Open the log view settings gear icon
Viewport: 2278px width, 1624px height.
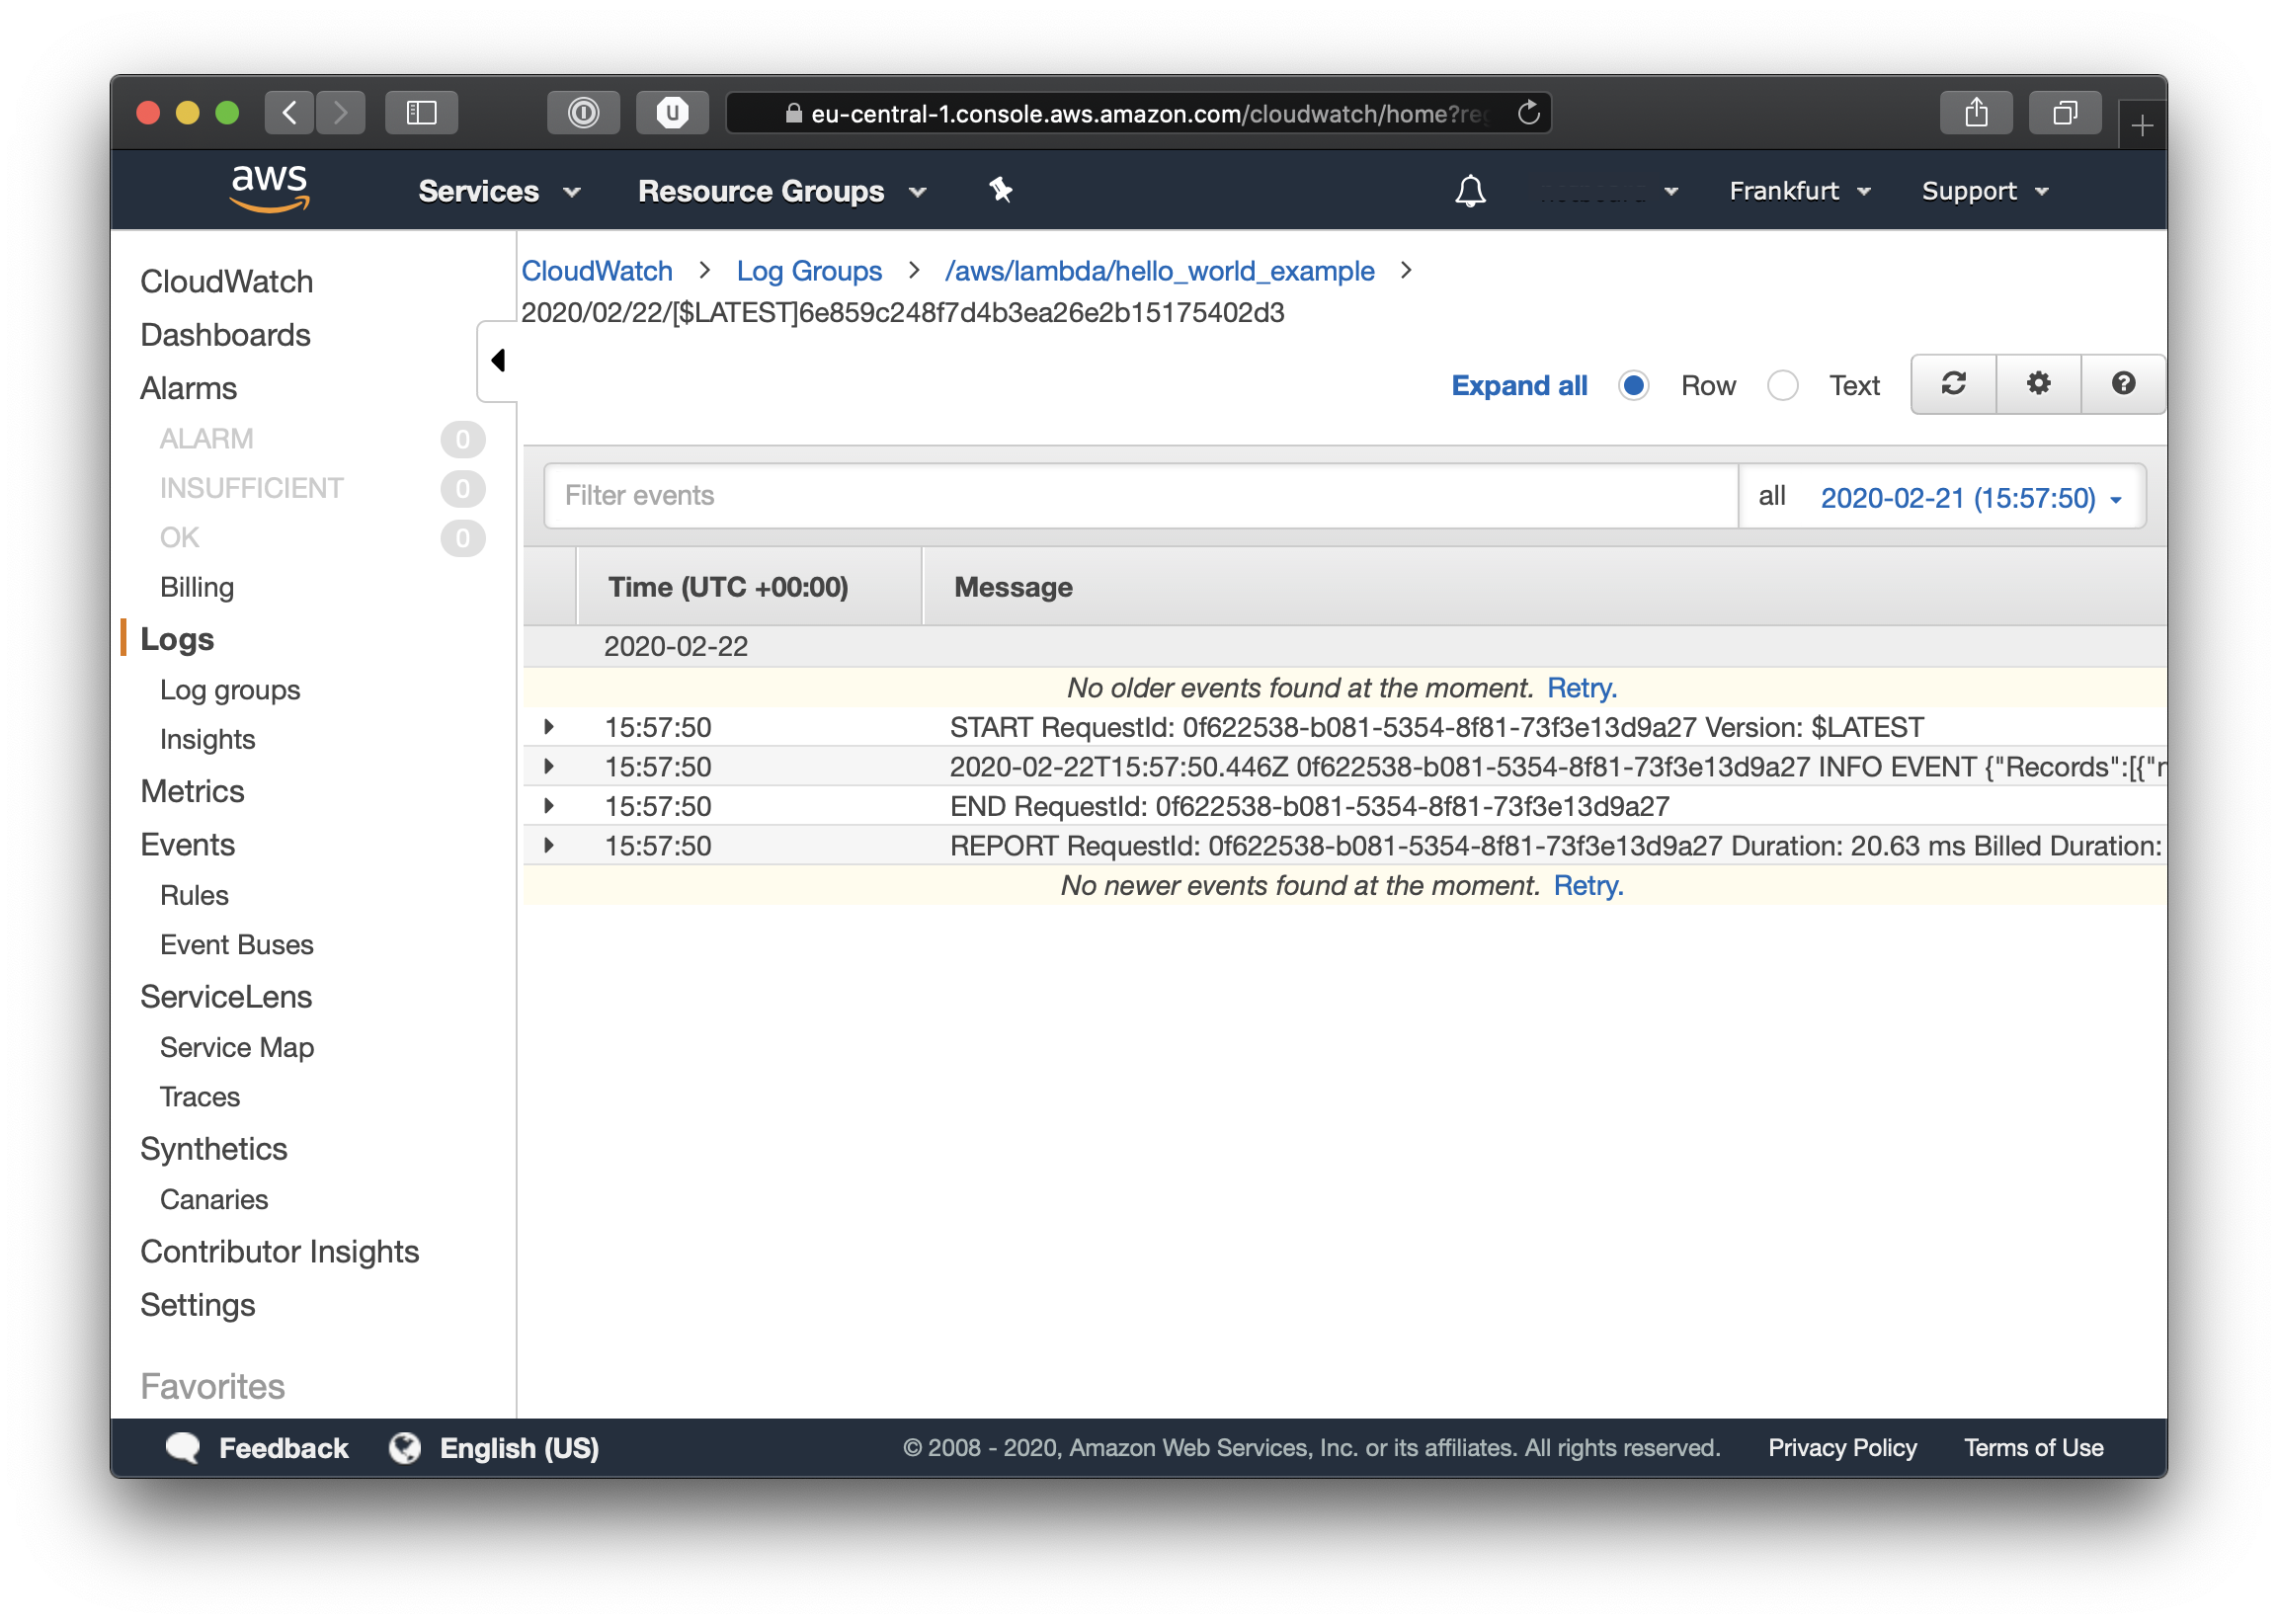pos(2038,384)
